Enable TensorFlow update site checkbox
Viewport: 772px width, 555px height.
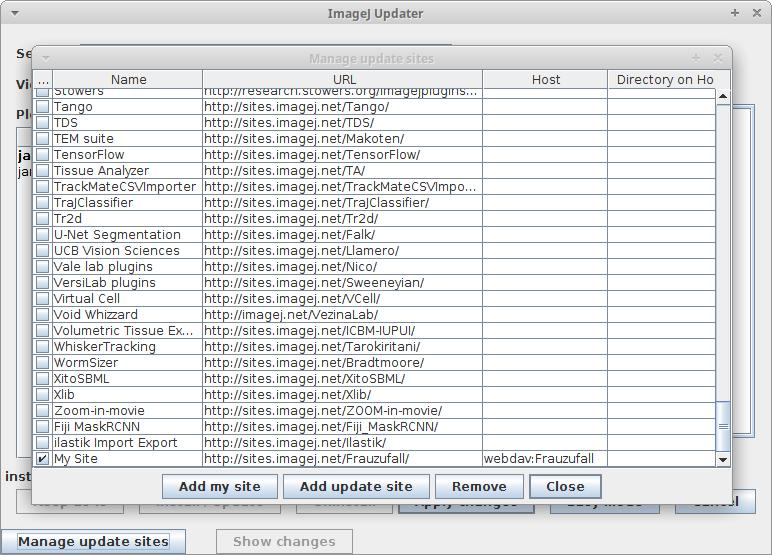point(43,155)
